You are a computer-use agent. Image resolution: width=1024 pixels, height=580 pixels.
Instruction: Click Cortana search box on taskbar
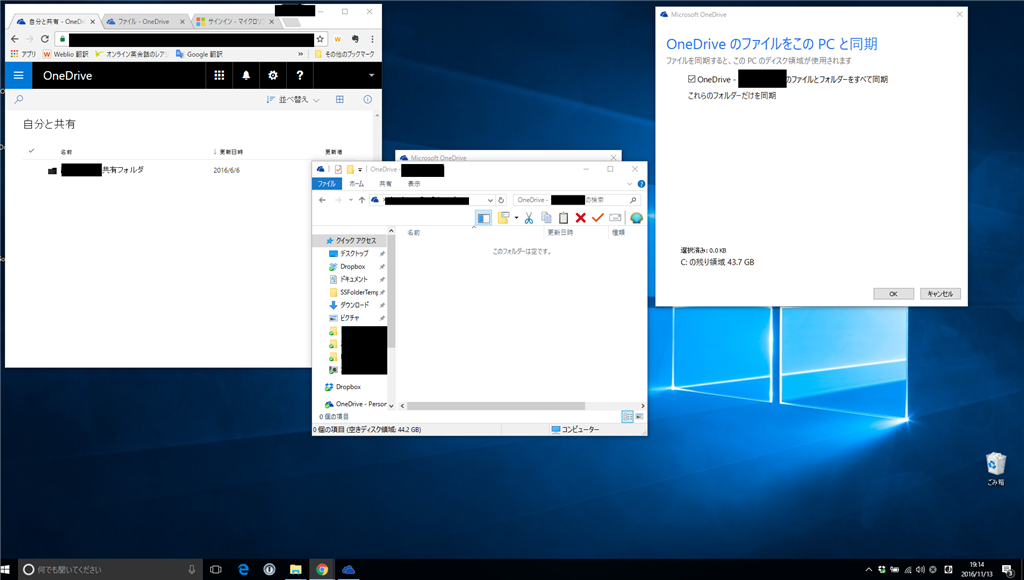click(x=110, y=570)
